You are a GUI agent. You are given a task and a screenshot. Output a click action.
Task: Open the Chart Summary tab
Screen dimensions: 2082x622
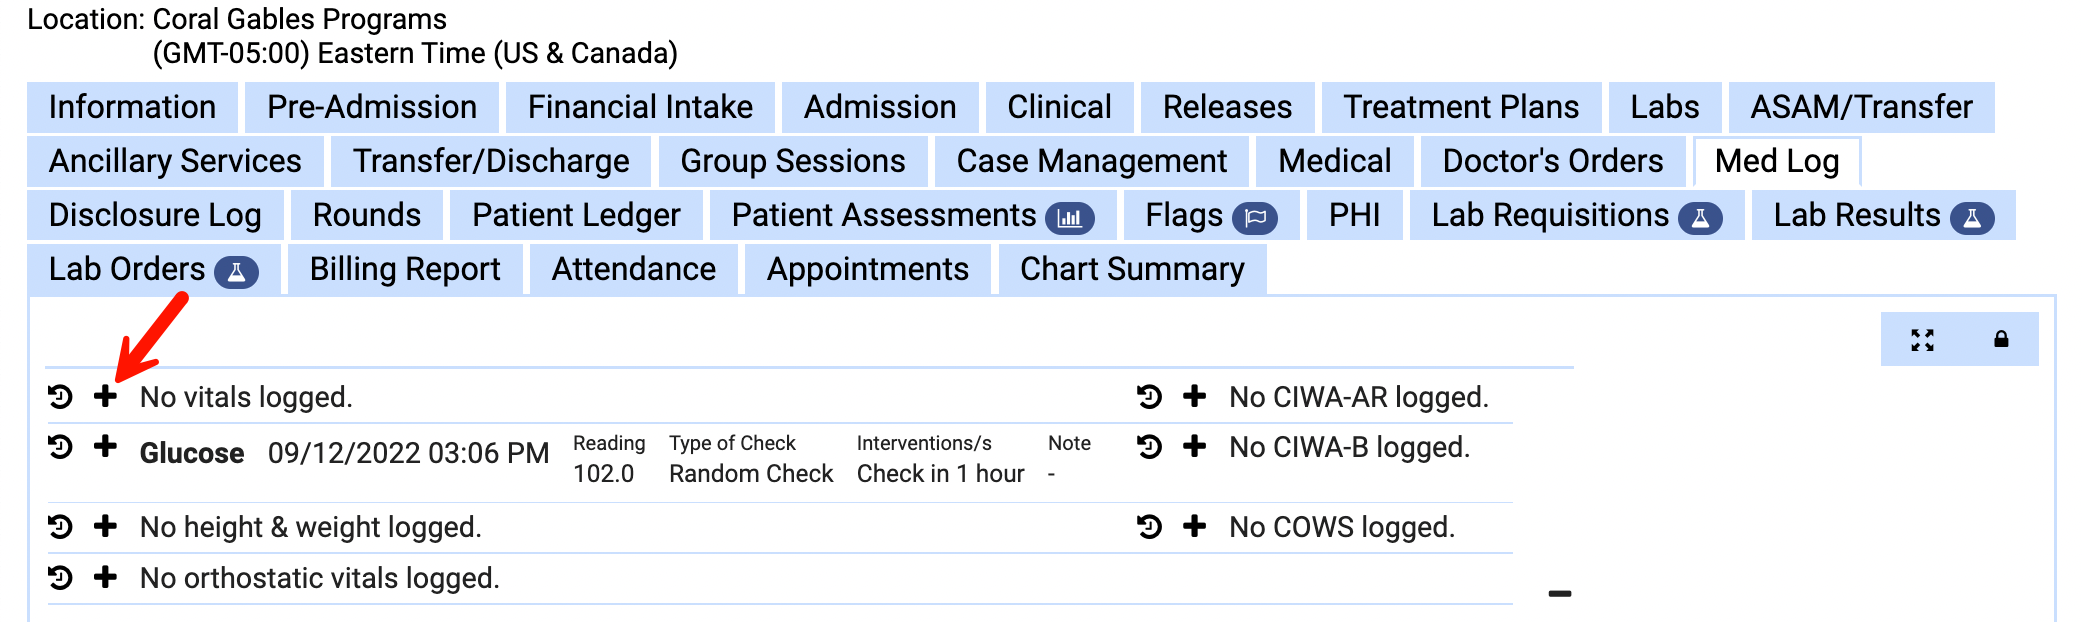pyautogui.click(x=1131, y=269)
